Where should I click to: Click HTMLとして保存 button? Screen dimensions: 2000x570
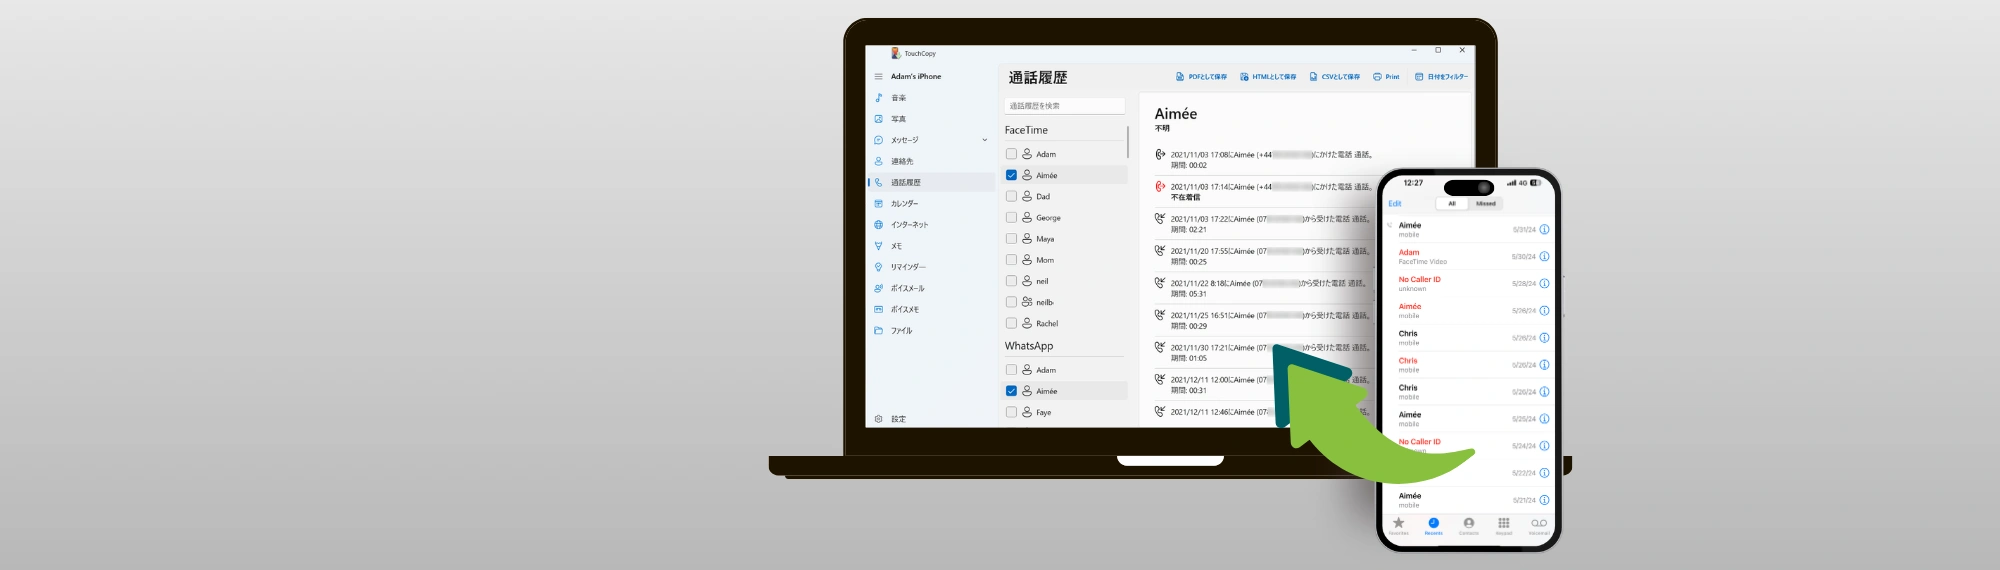(1268, 77)
